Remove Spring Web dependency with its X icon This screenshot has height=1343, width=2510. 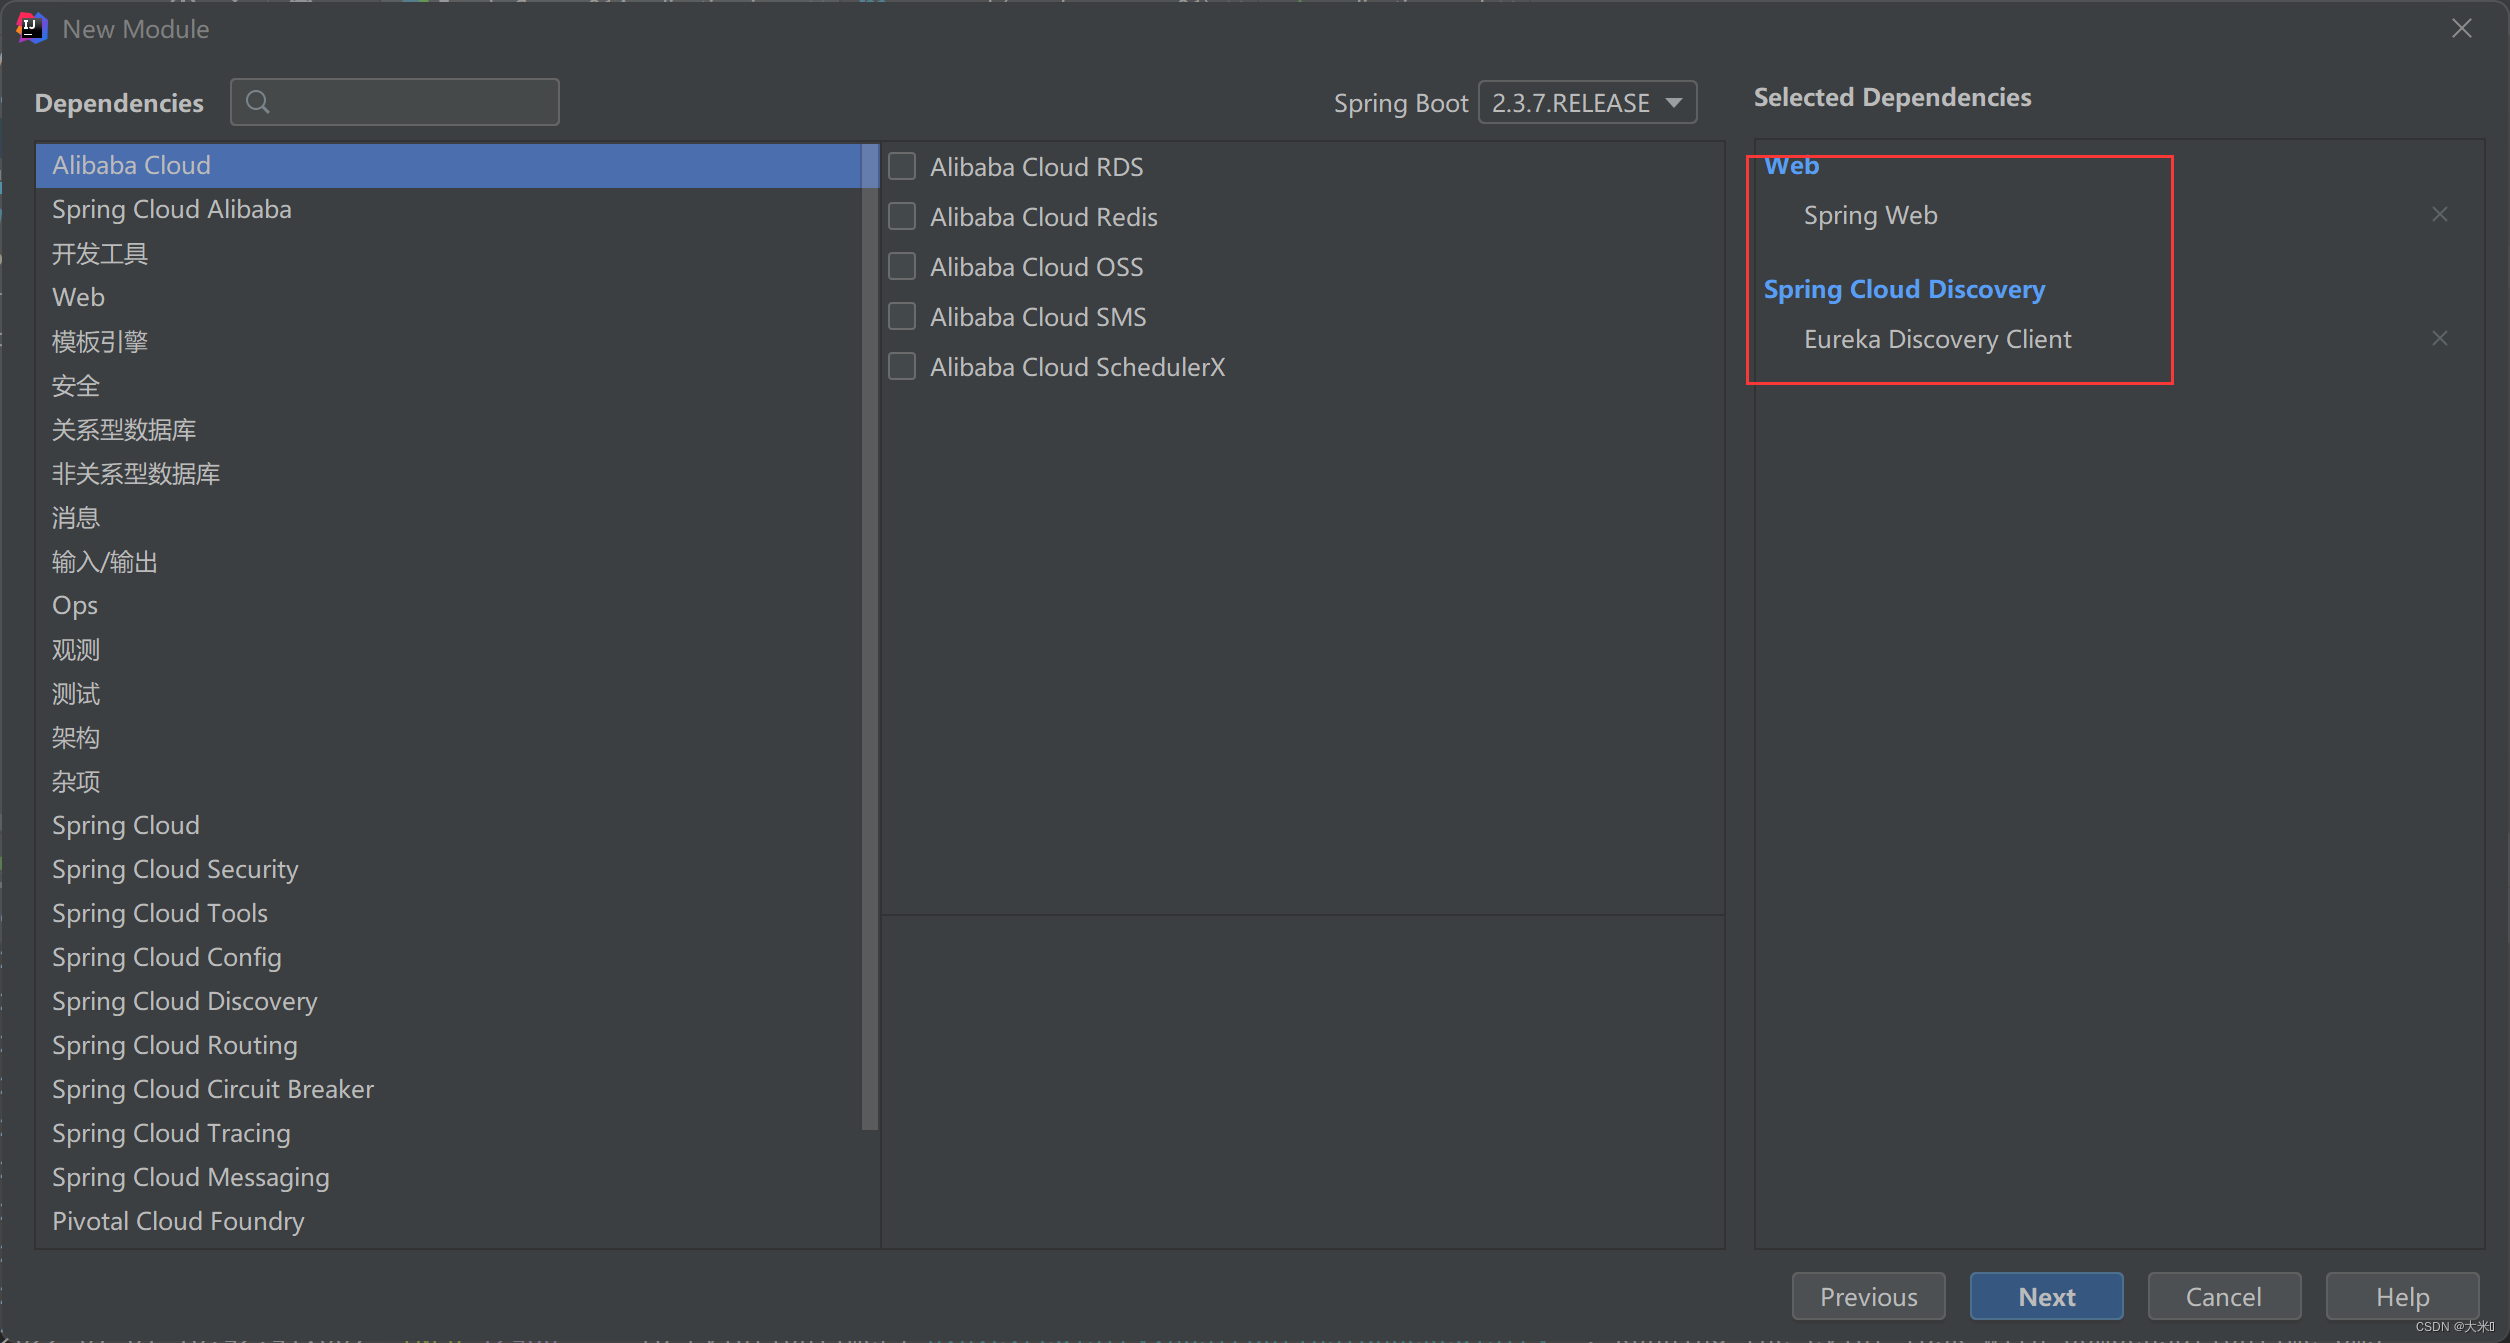coord(2440,214)
